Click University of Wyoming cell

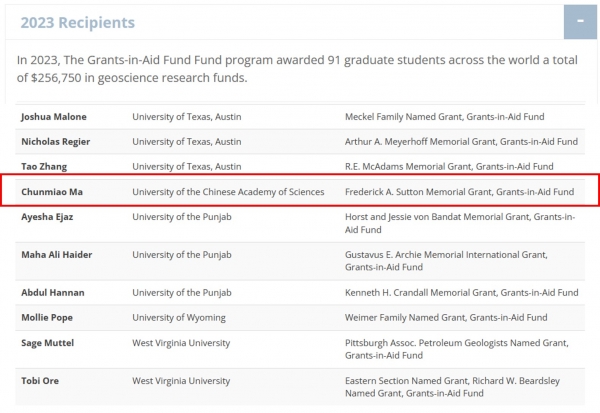click(179, 318)
